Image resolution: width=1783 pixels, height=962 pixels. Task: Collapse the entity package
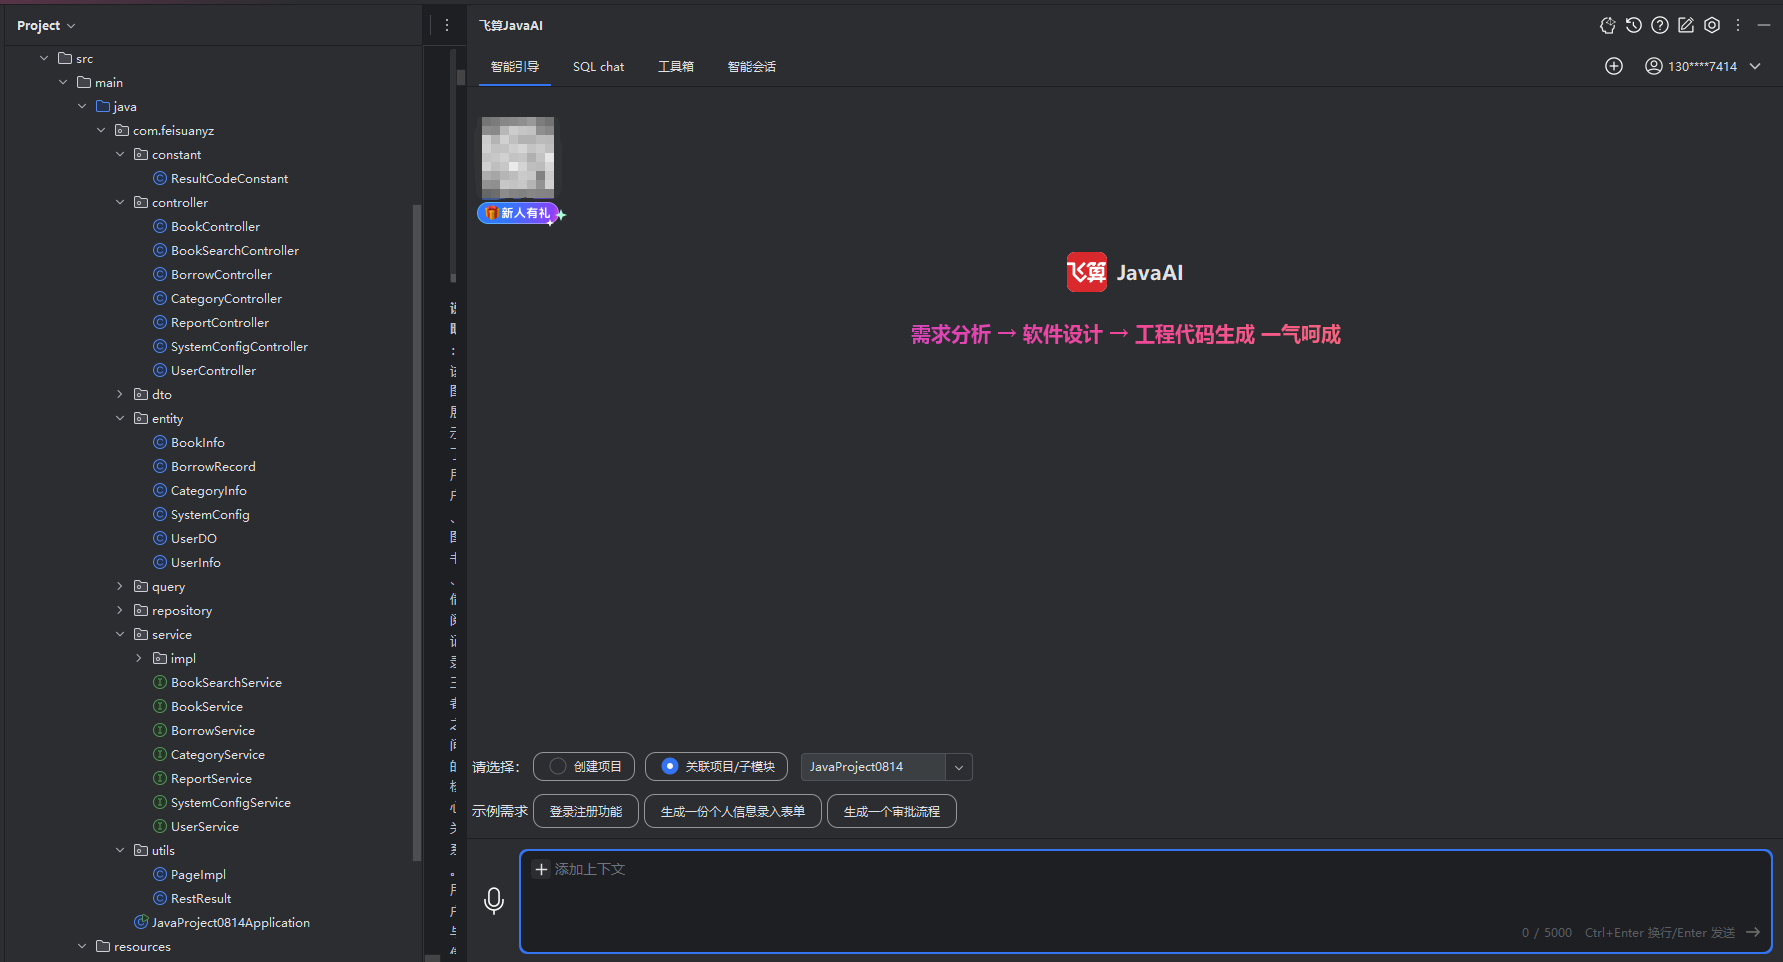pyautogui.click(x=120, y=418)
